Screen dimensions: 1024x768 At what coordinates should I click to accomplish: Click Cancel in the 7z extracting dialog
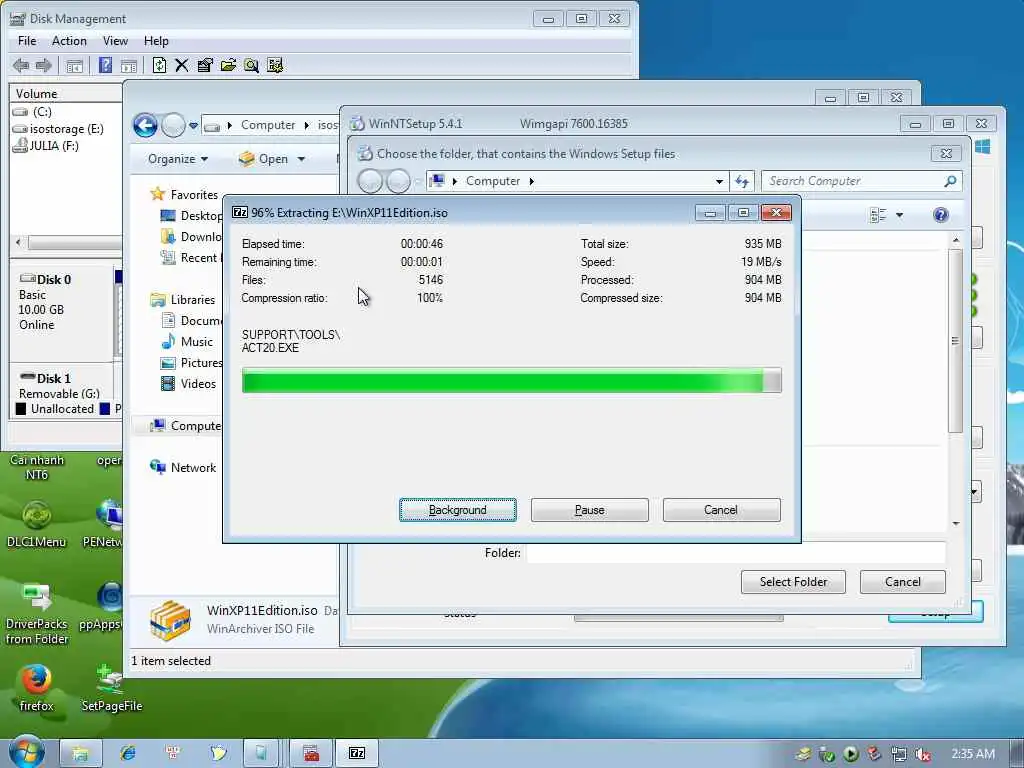click(x=721, y=509)
